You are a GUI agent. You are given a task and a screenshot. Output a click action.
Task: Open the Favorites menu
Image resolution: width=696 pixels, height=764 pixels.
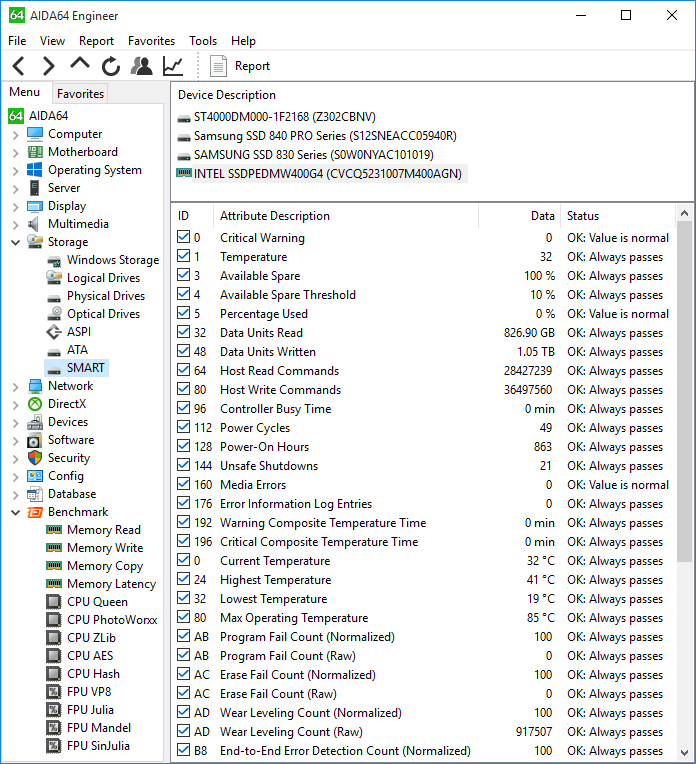[x=151, y=41]
